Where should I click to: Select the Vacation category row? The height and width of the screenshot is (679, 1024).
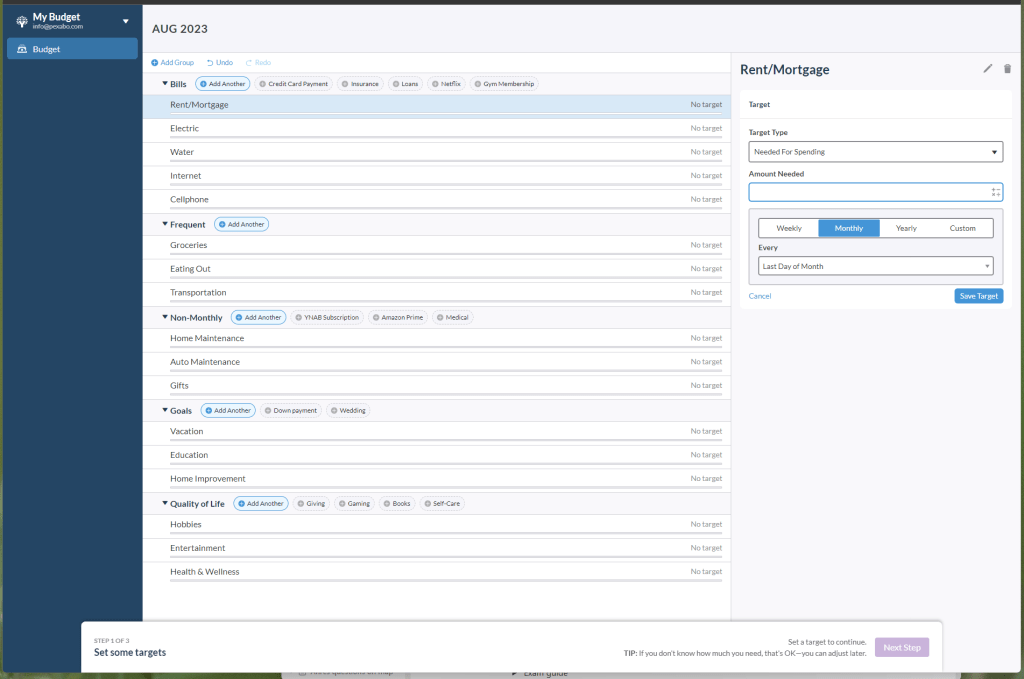coord(437,433)
